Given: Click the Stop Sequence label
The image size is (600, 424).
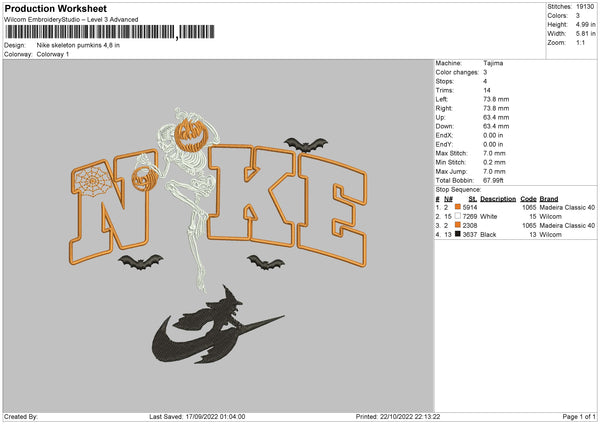Looking at the screenshot, I should tap(458, 189).
